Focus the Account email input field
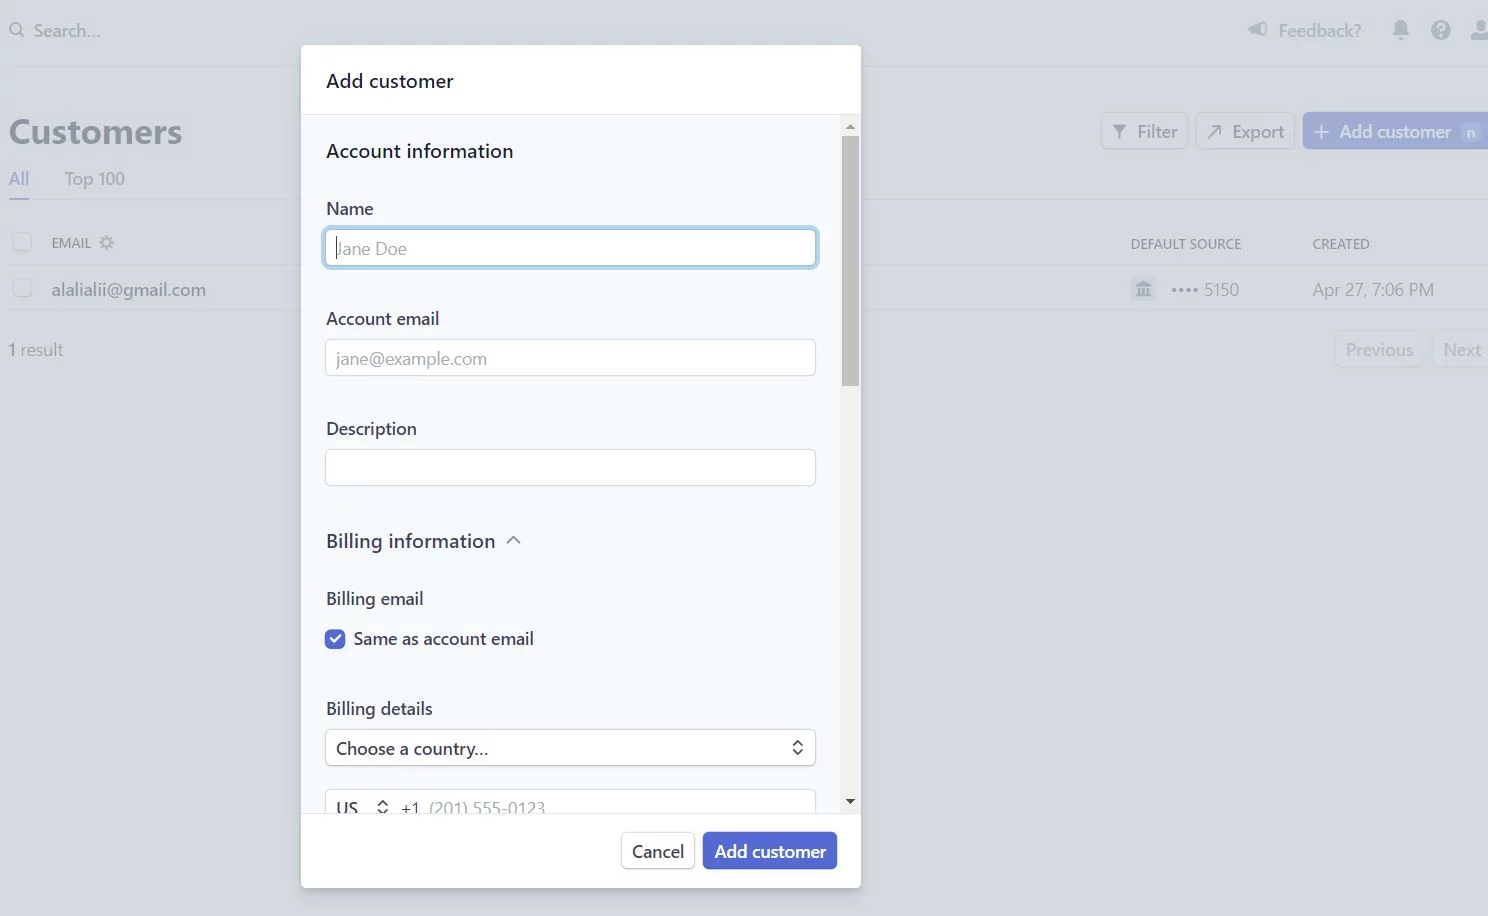 570,358
